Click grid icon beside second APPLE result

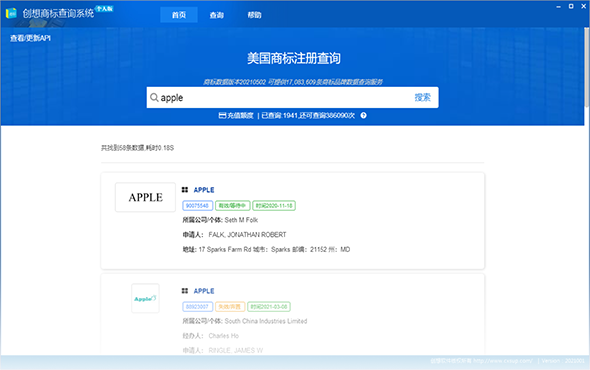click(x=185, y=291)
